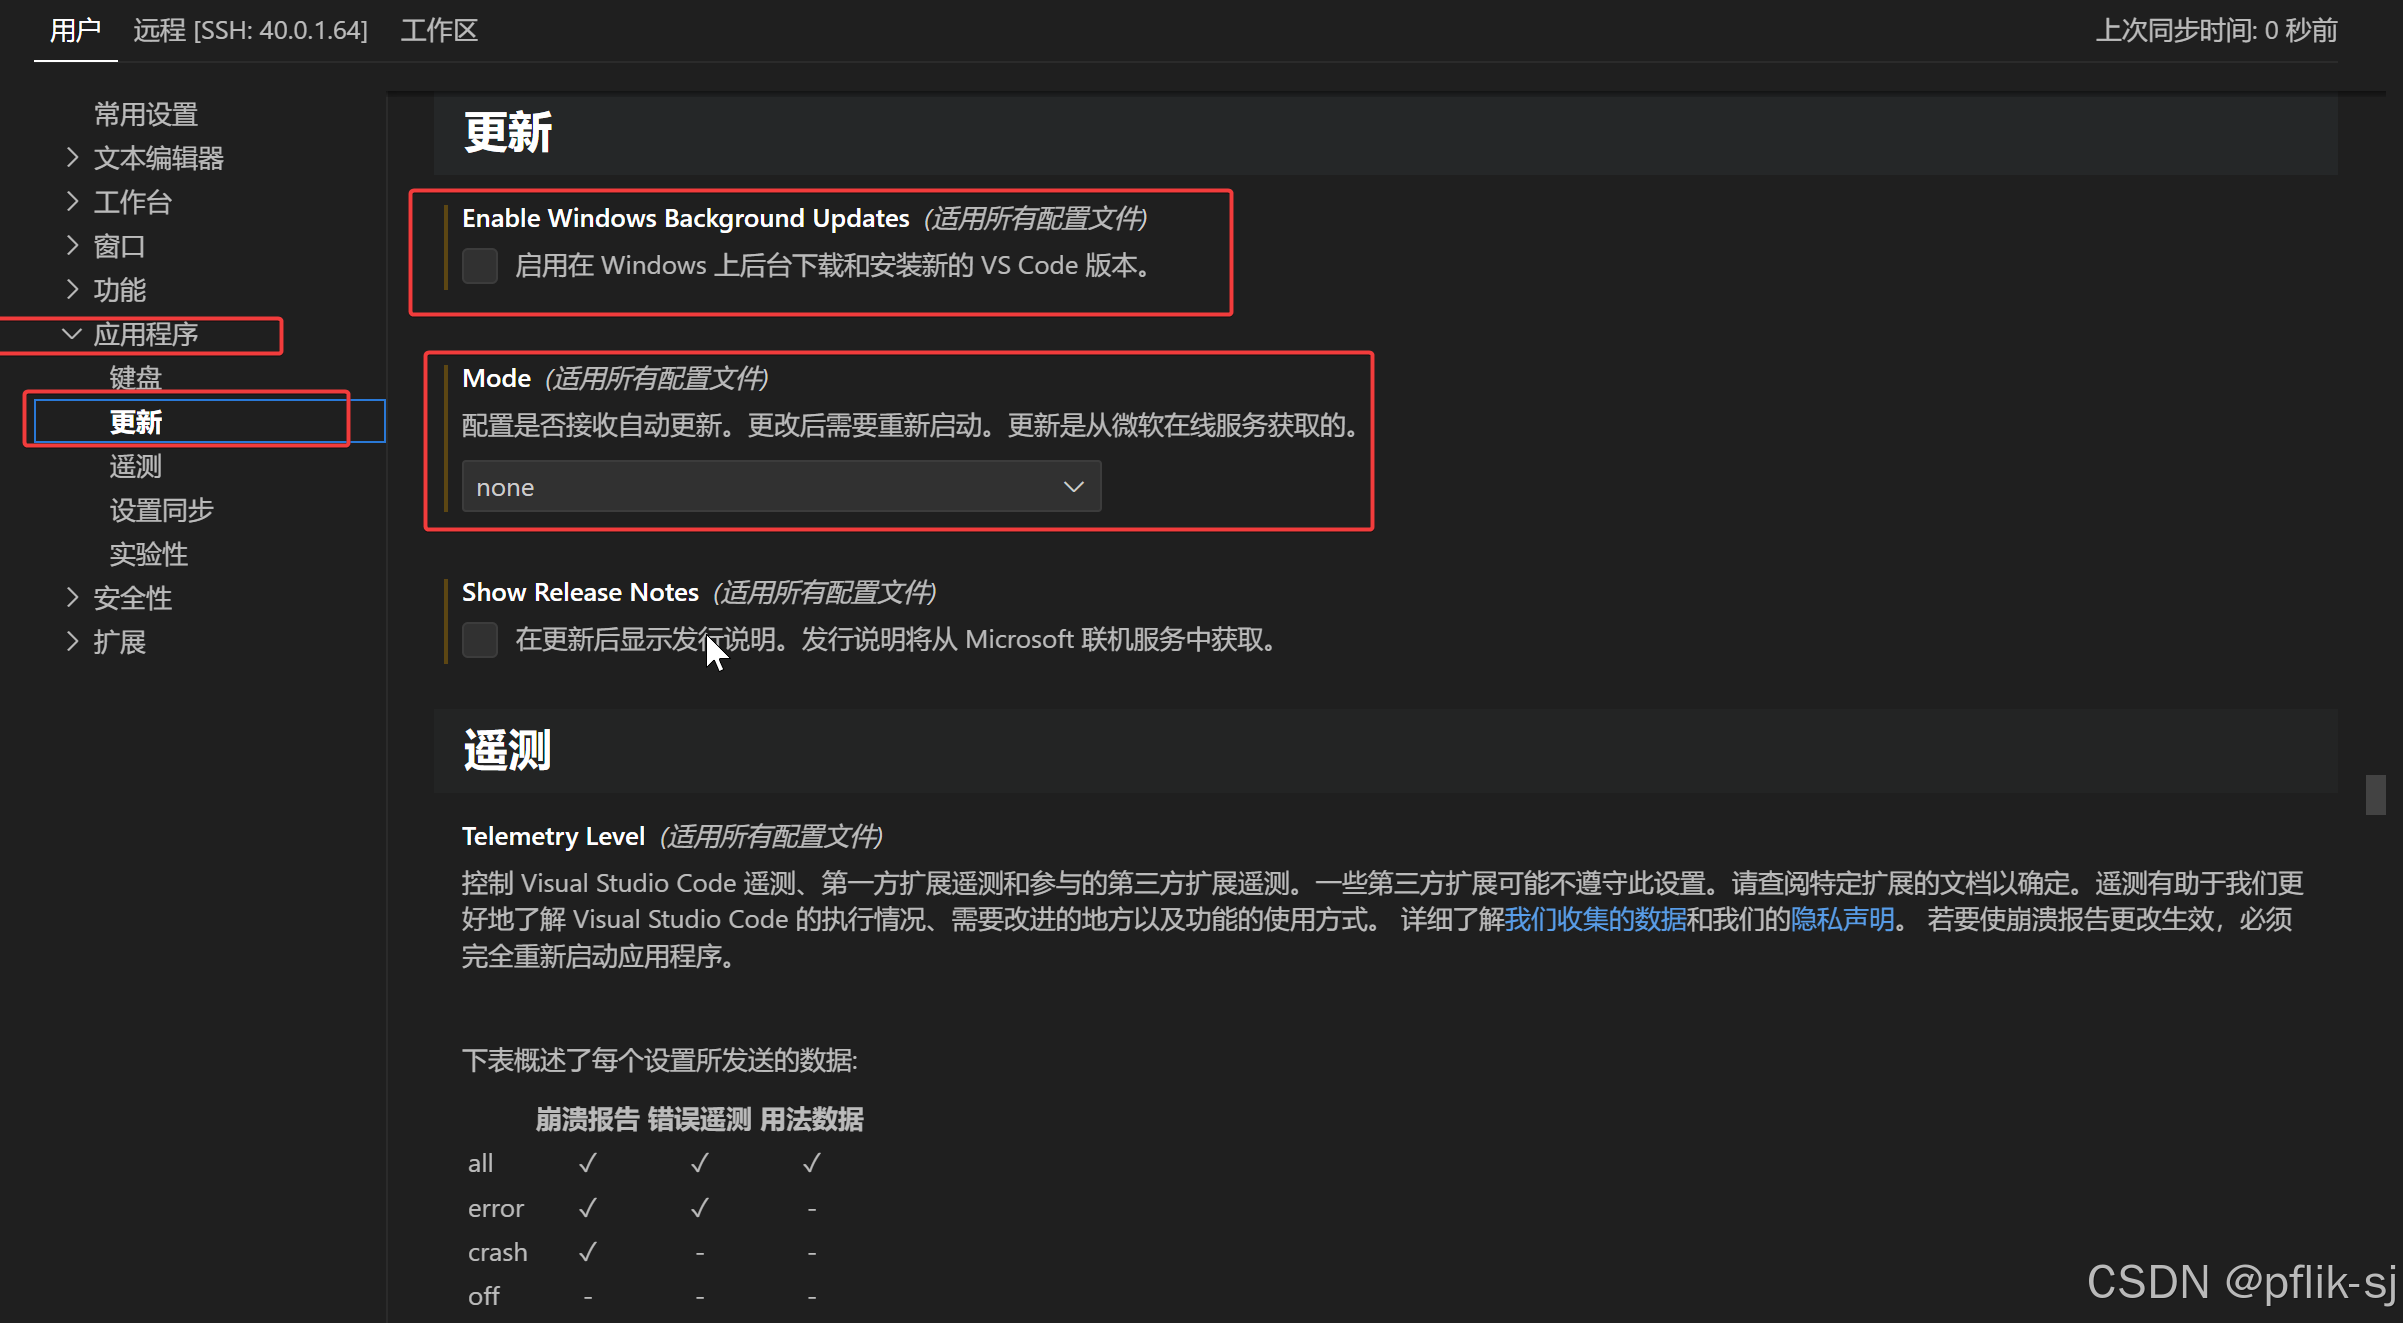
Task: Select 设置同步 in settings tree
Action: (161, 509)
